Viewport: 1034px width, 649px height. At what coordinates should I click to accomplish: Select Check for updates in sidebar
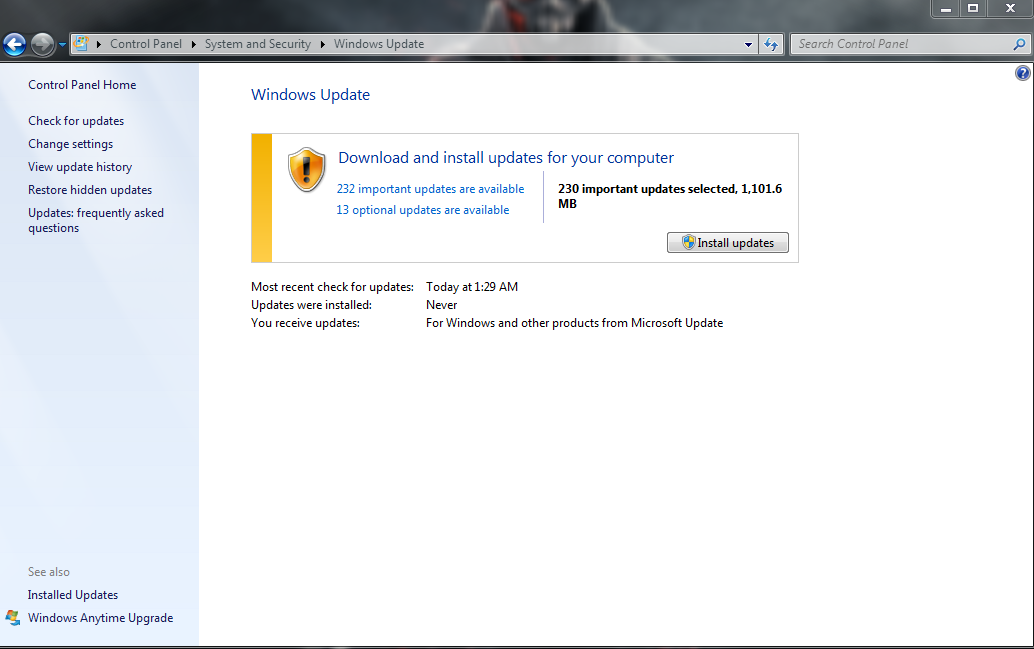(x=76, y=121)
